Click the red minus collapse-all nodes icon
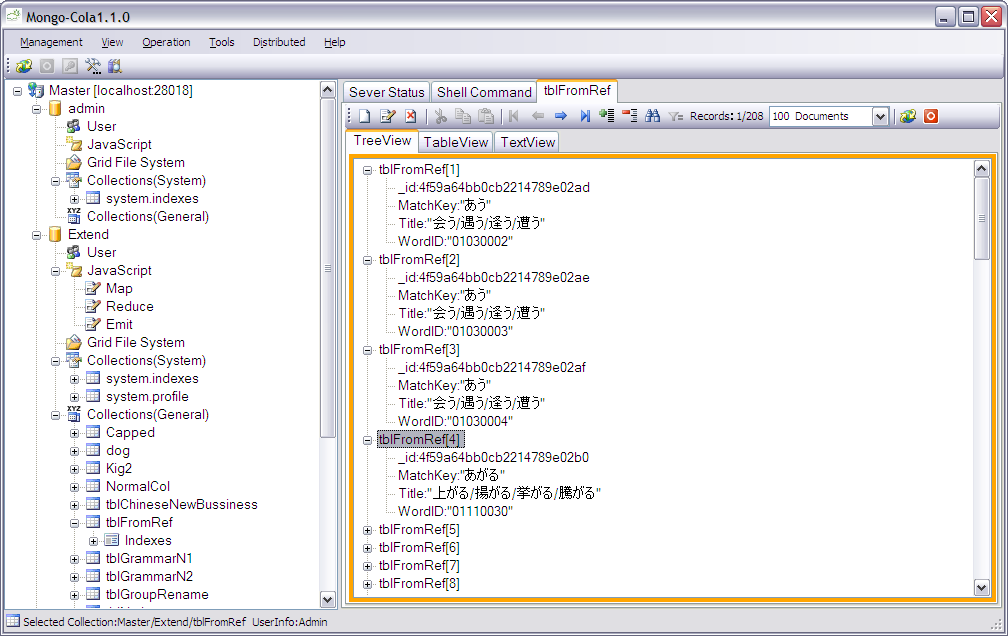Screen dimensions: 1008x636 coord(630,116)
